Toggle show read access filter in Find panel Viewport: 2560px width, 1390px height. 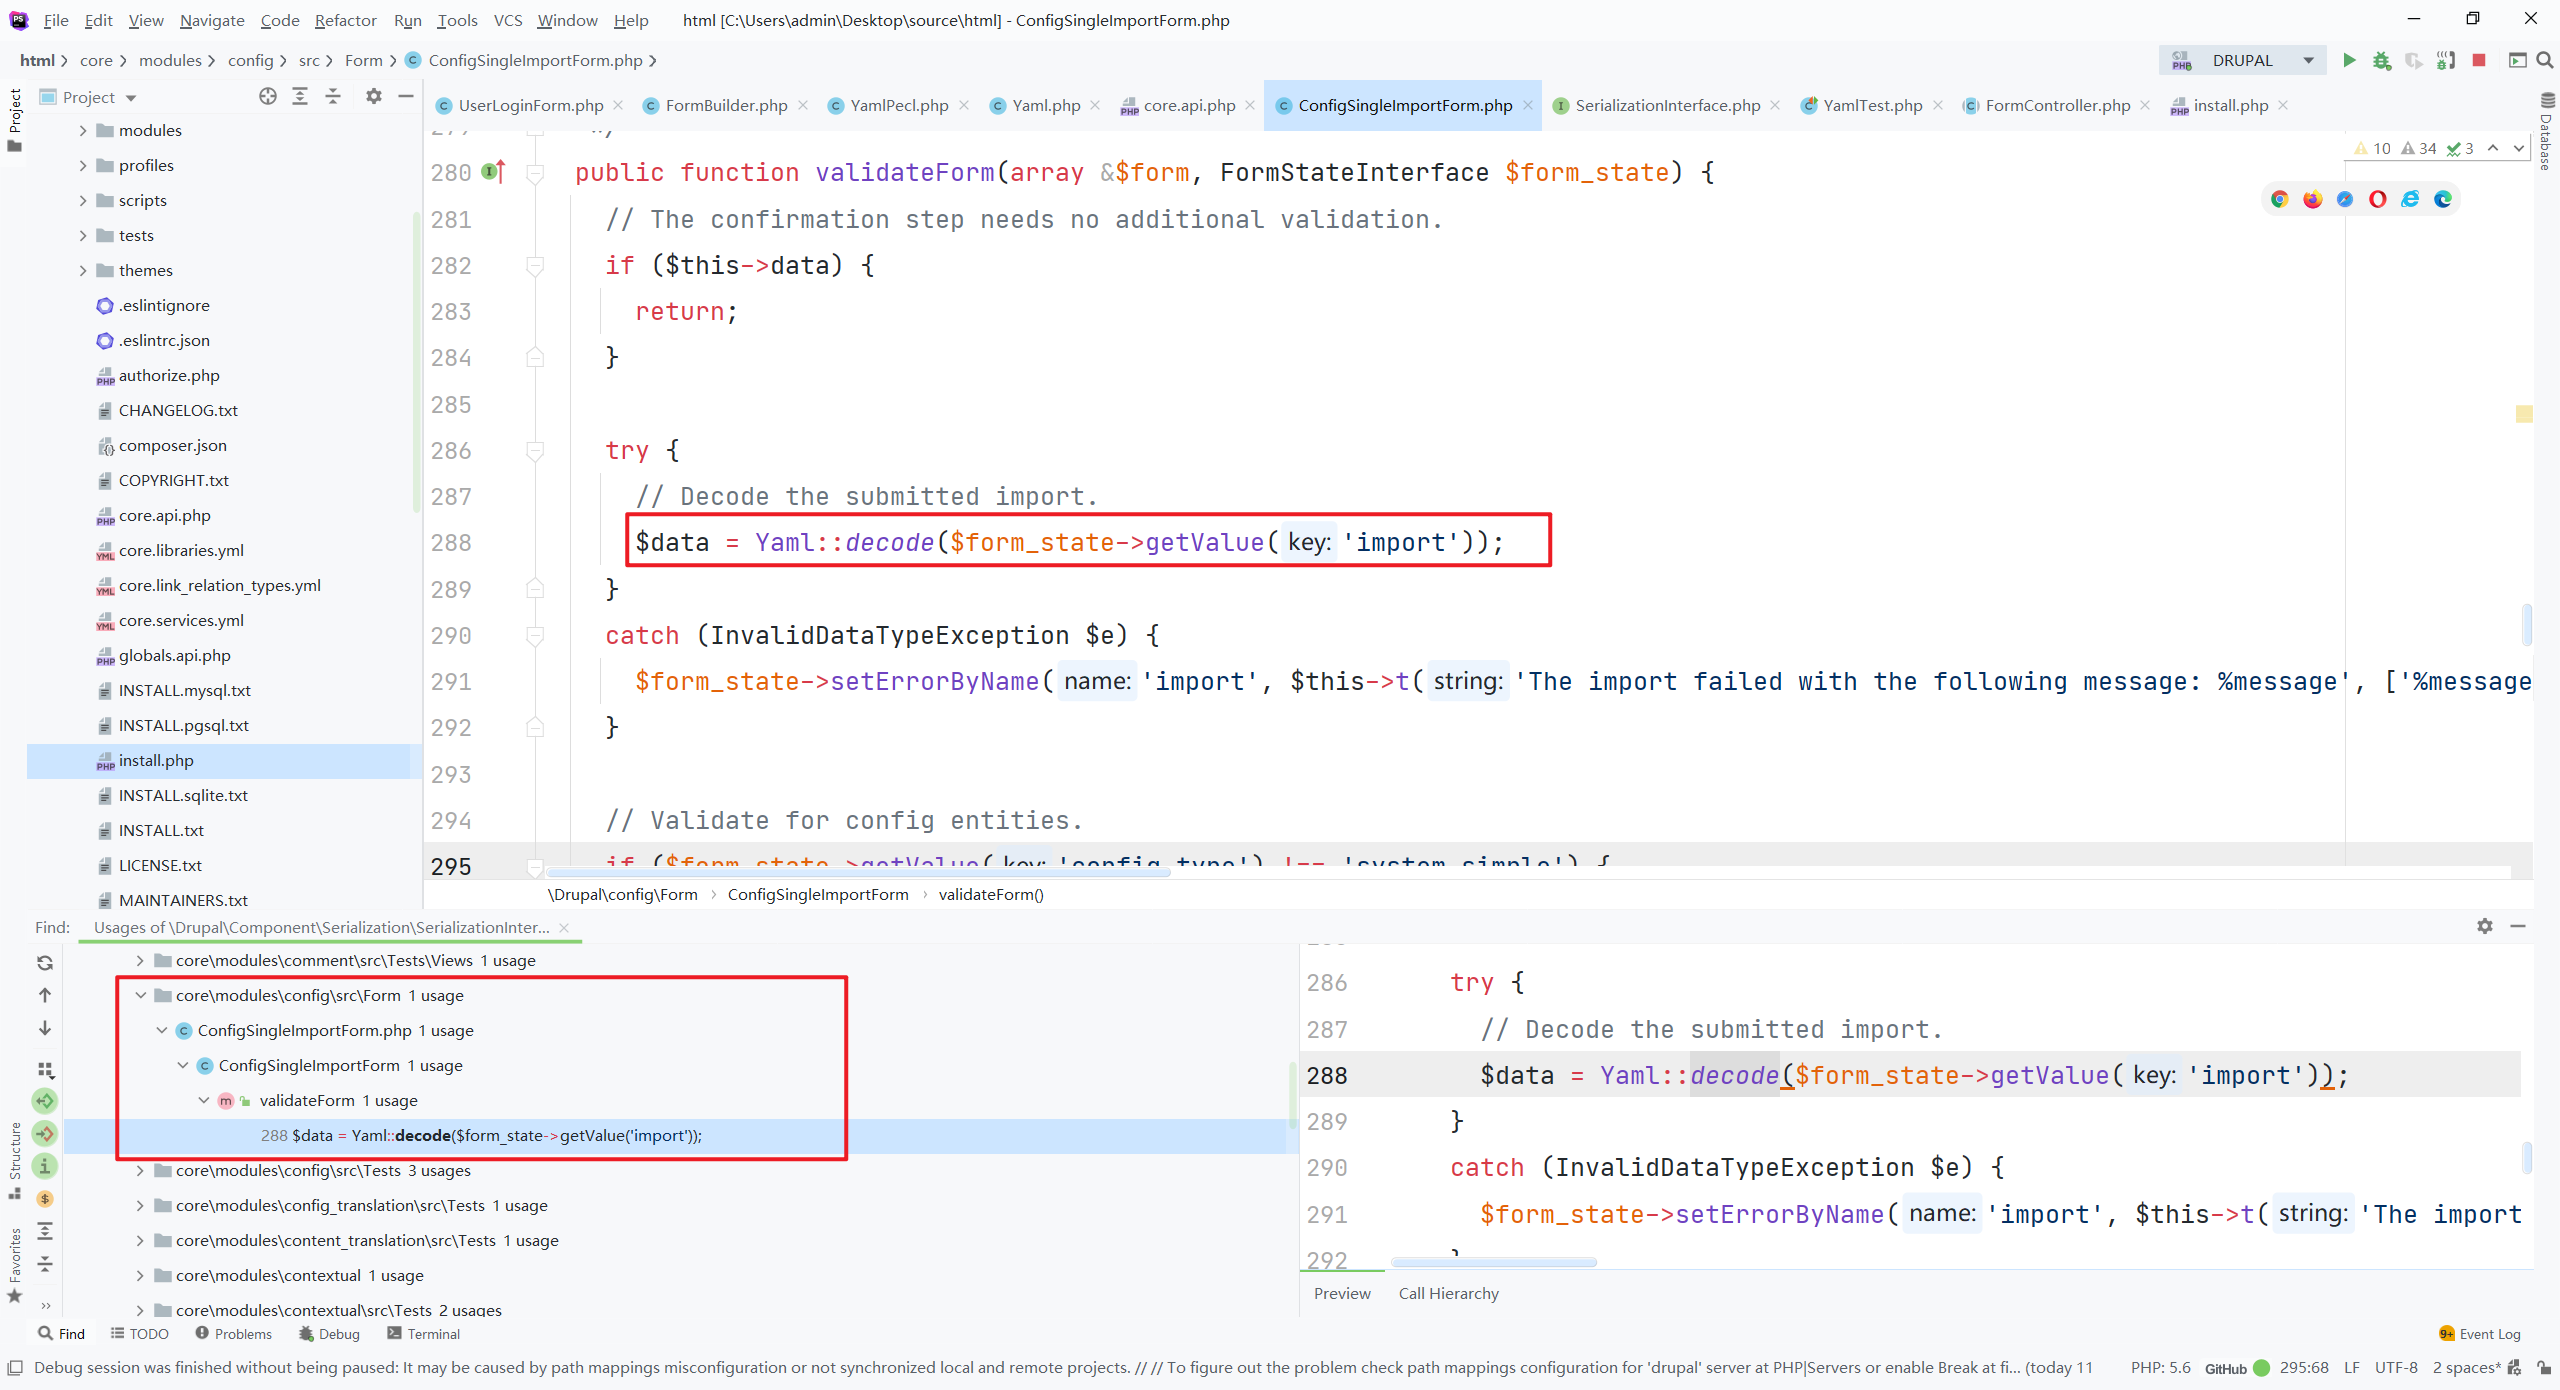[x=45, y=1101]
